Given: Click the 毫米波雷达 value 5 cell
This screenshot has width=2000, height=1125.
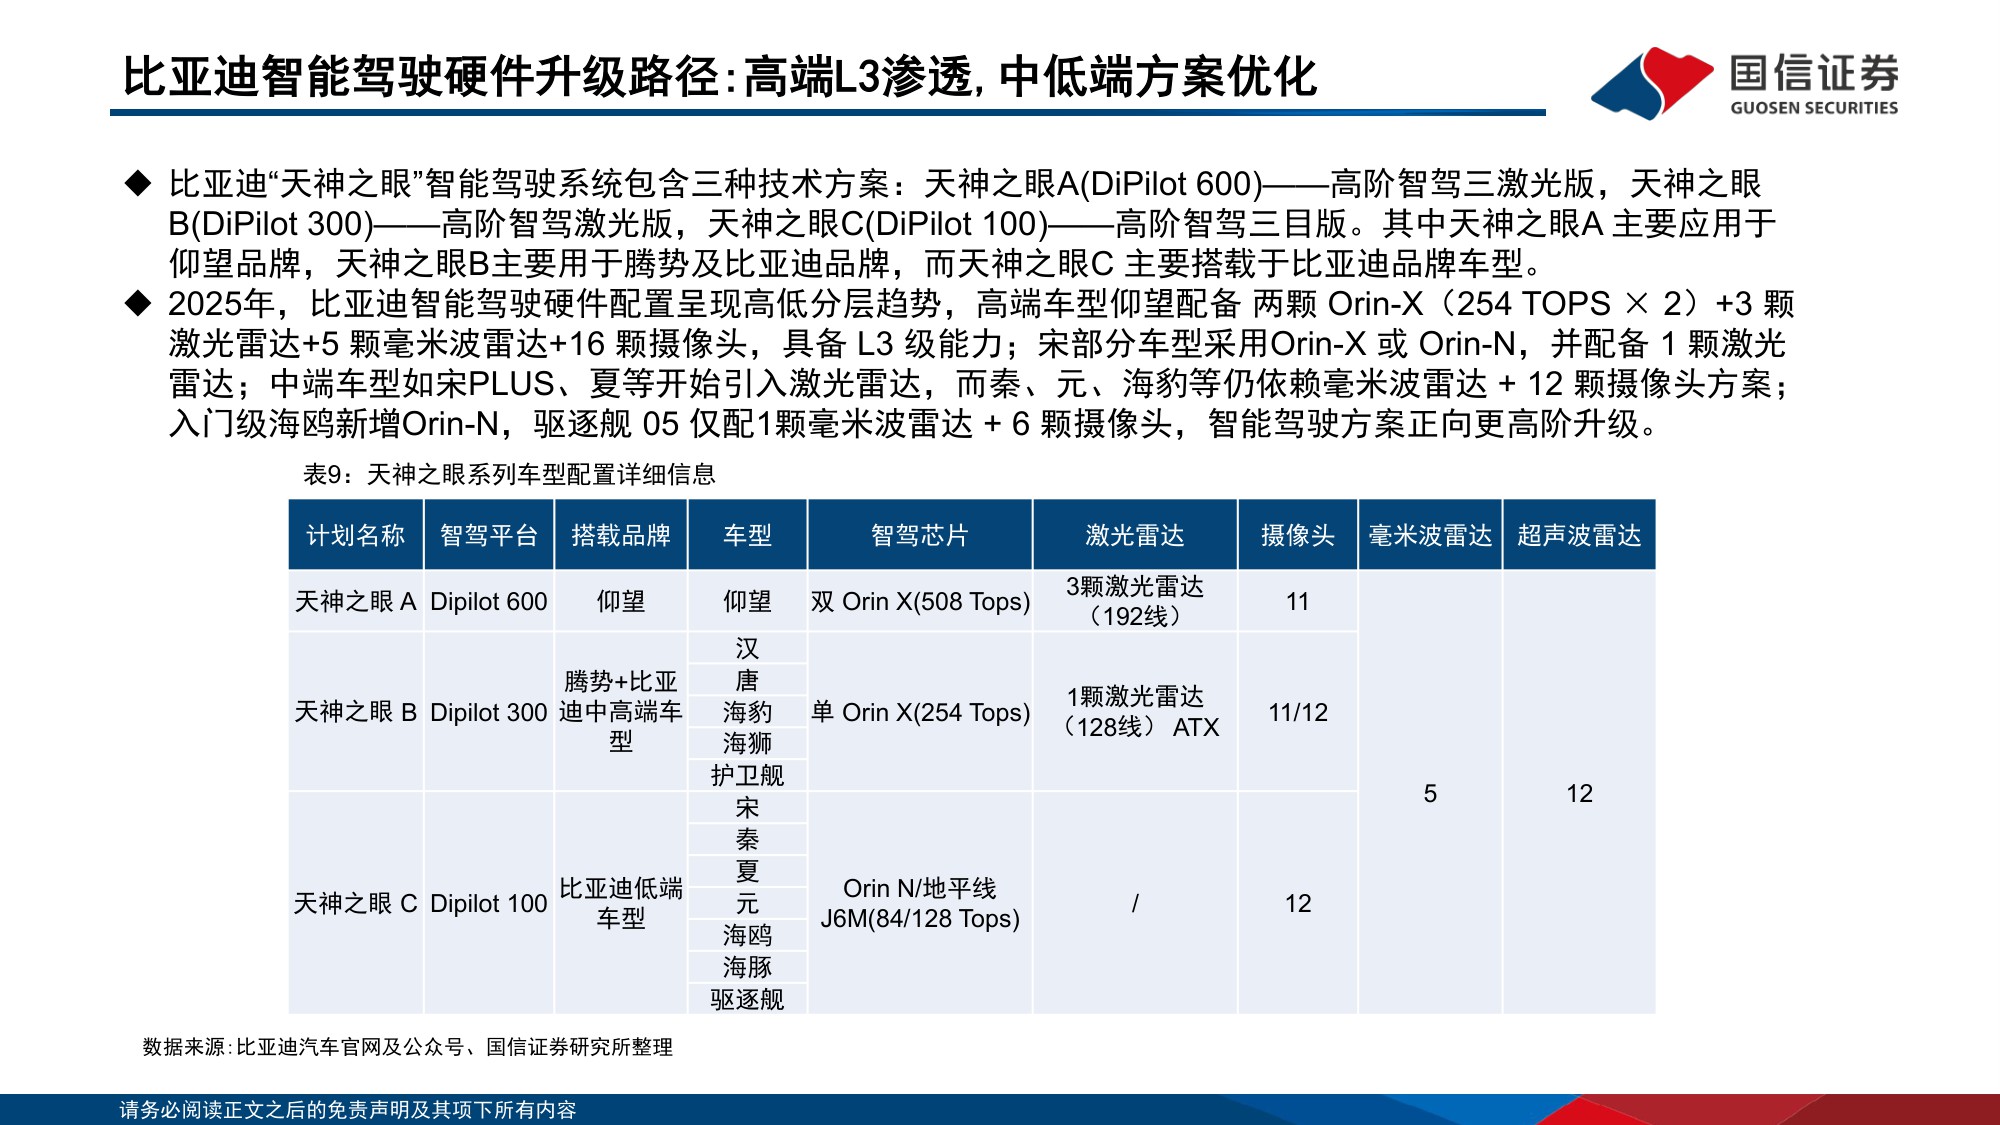Looking at the screenshot, I should tap(1430, 794).
